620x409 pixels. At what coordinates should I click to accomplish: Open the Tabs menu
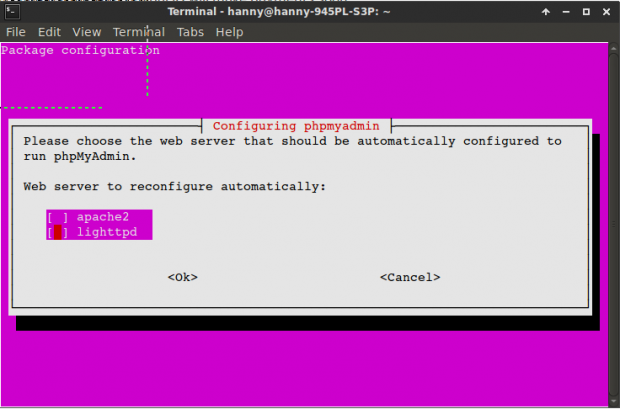coord(190,32)
